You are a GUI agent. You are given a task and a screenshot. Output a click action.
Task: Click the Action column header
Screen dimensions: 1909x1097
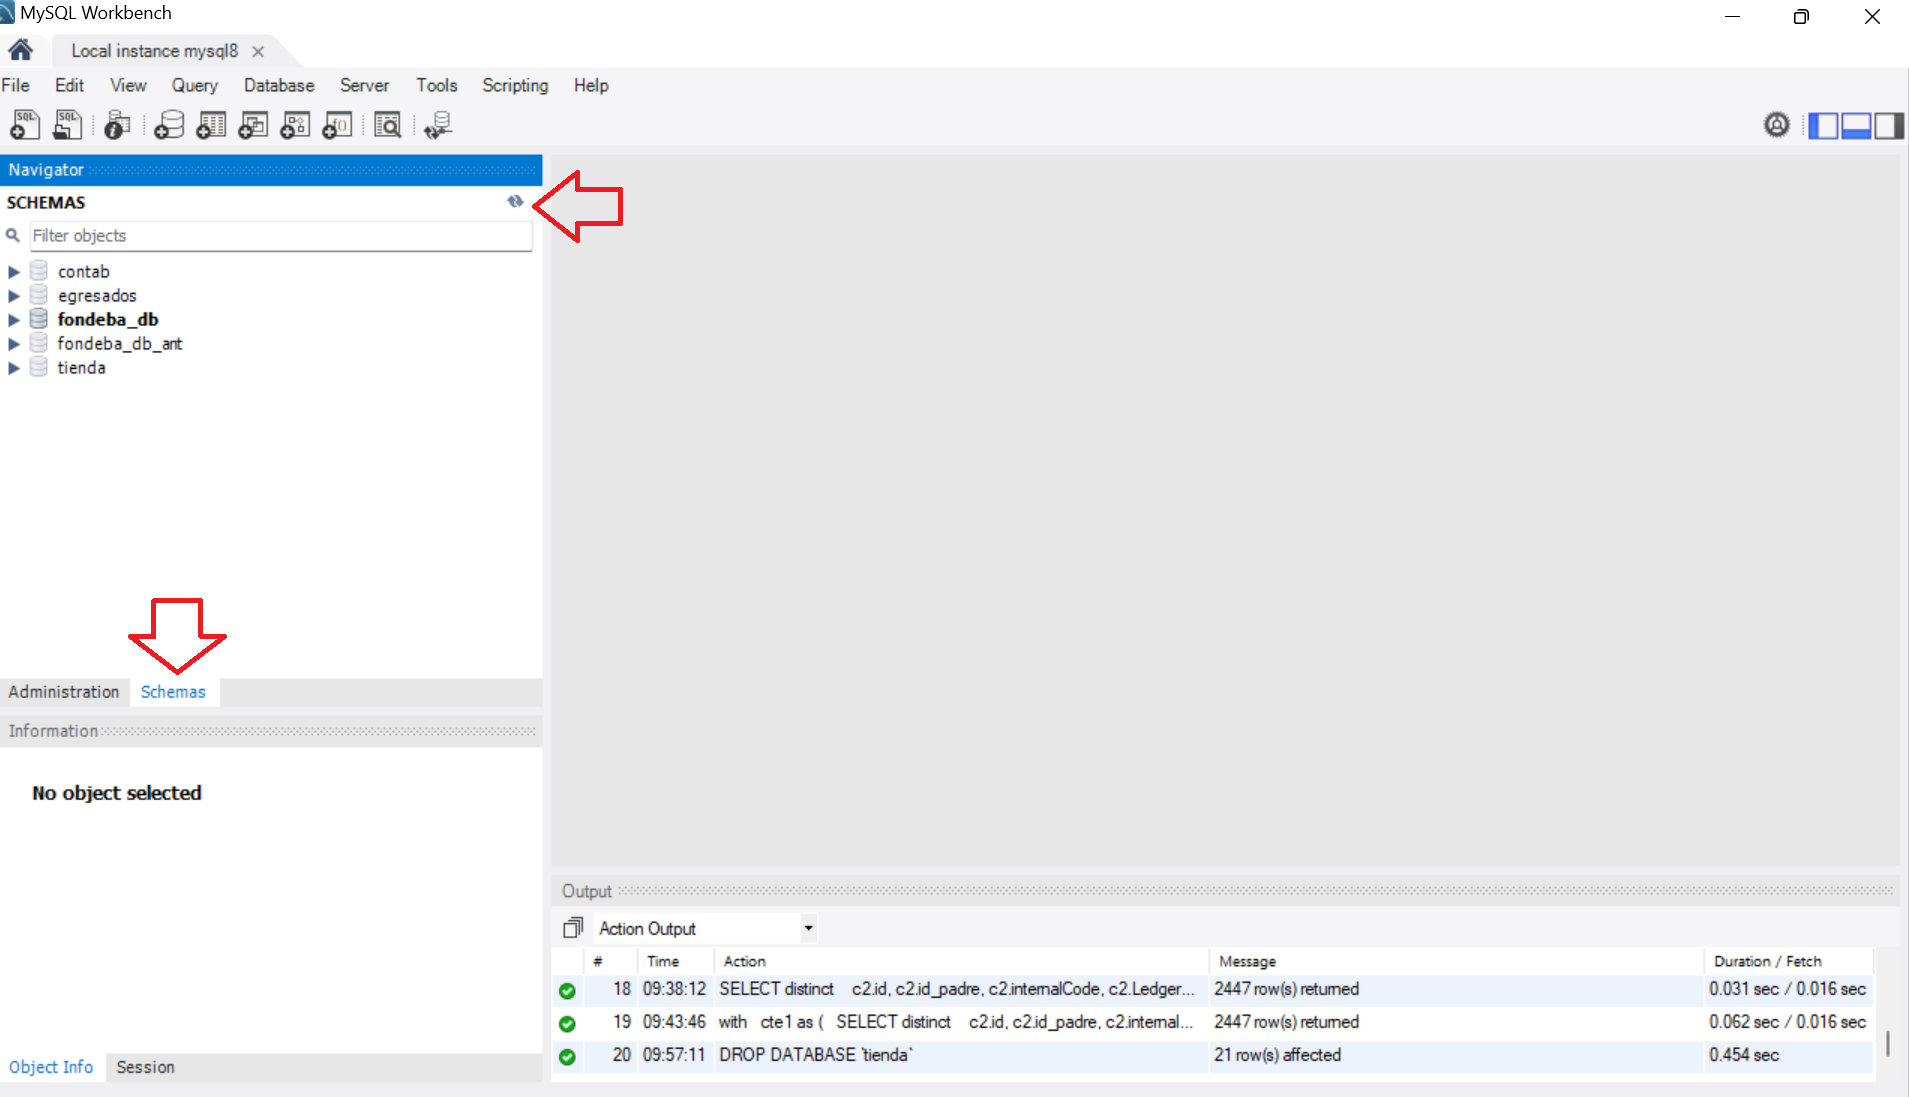point(960,961)
